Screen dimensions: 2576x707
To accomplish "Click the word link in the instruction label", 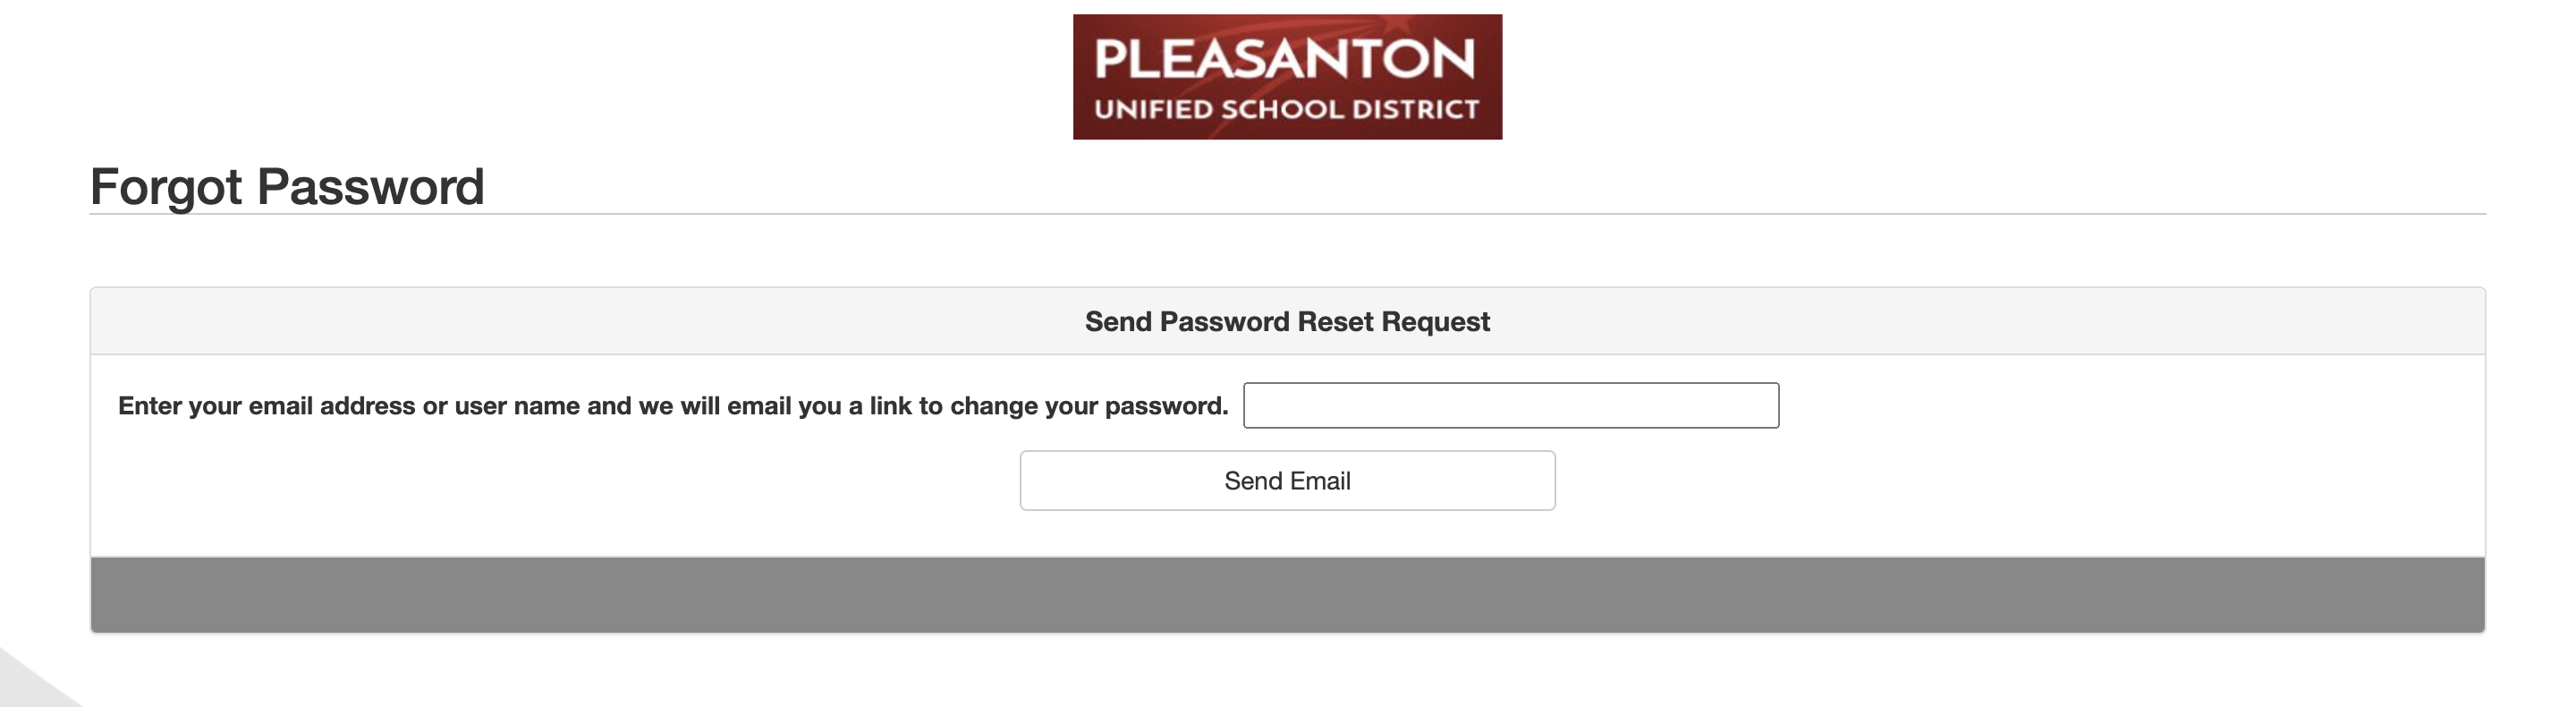I will pyautogui.click(x=890, y=406).
